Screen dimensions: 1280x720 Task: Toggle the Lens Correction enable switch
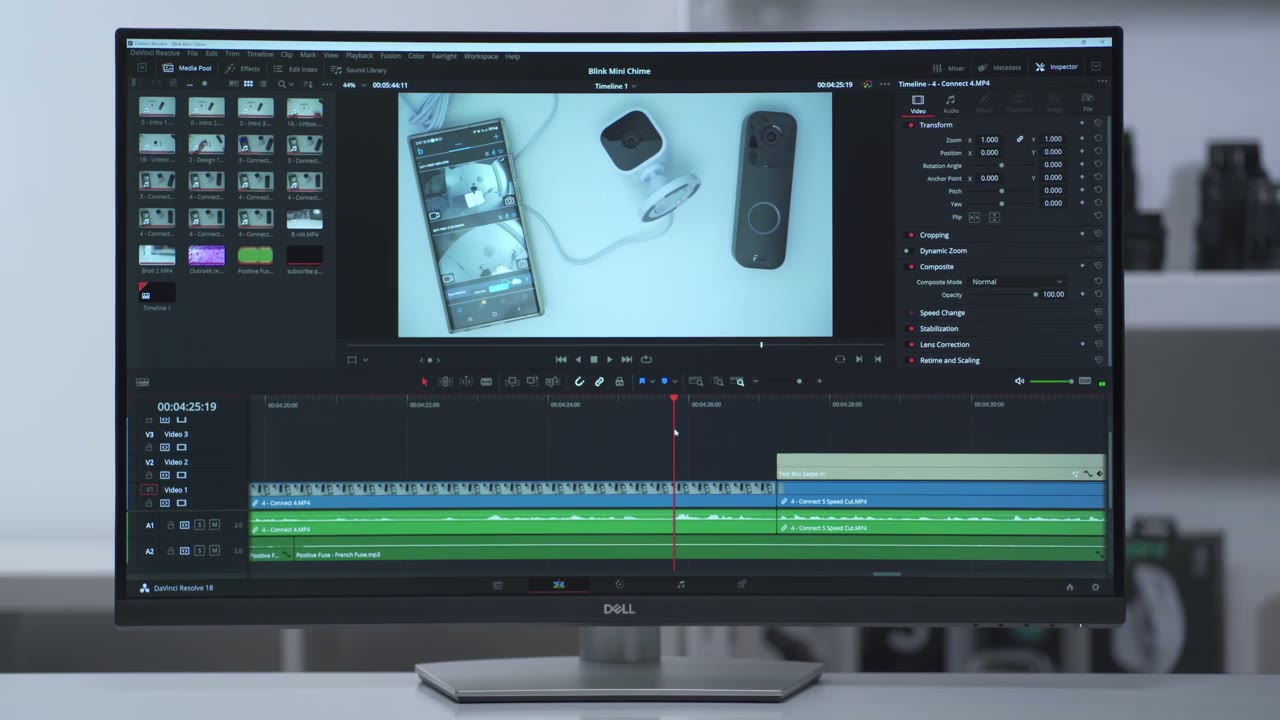coord(910,345)
